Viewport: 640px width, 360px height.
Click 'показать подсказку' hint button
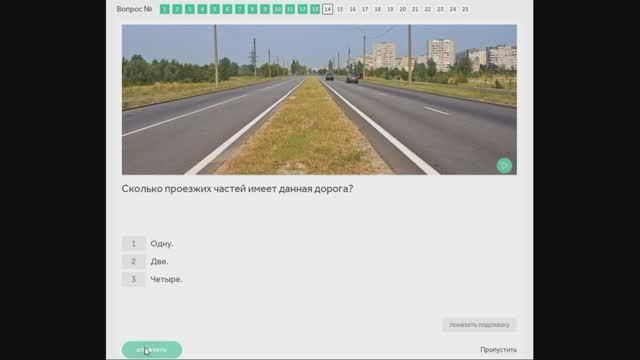point(480,325)
